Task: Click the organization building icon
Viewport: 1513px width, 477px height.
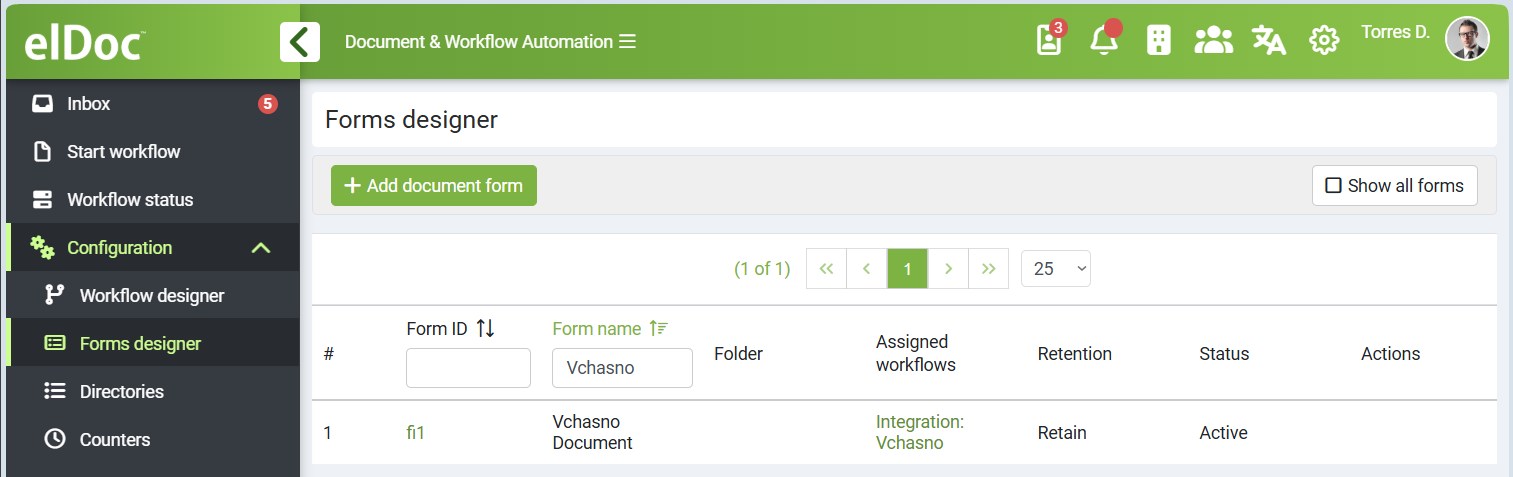Action: tap(1158, 41)
